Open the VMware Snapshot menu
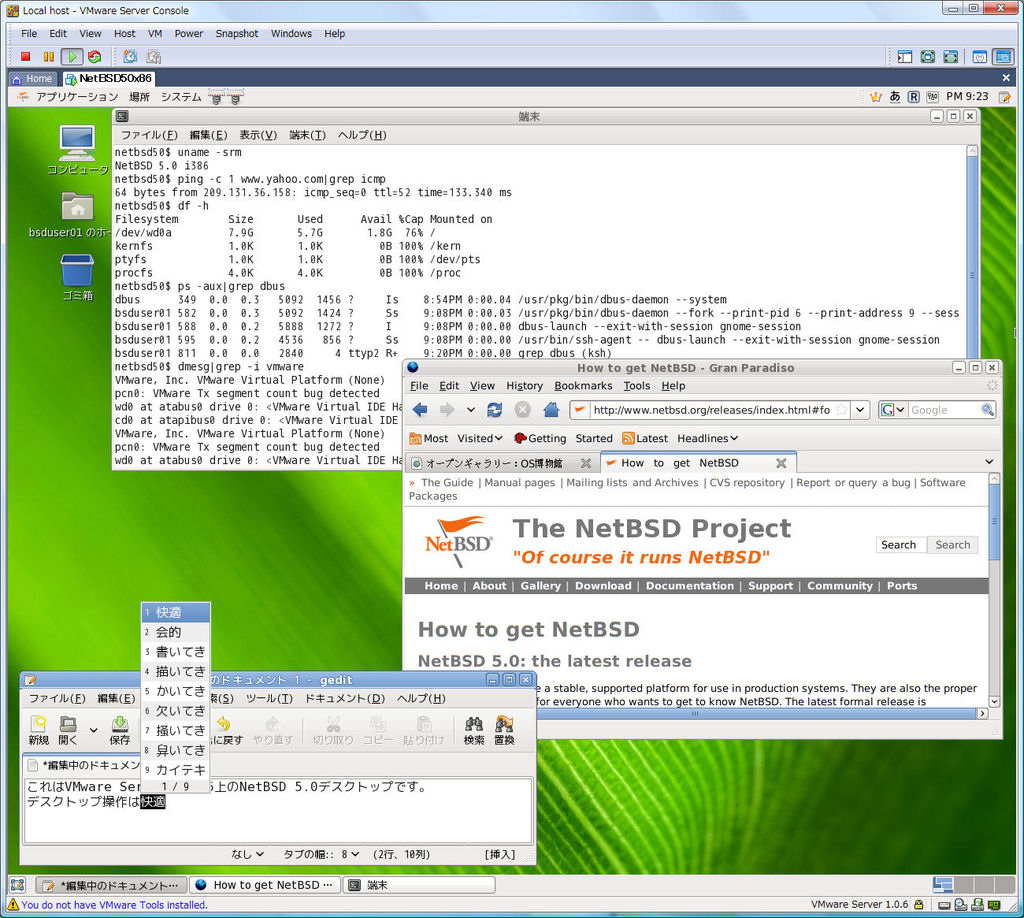This screenshot has width=1024, height=918. pyautogui.click(x=236, y=34)
